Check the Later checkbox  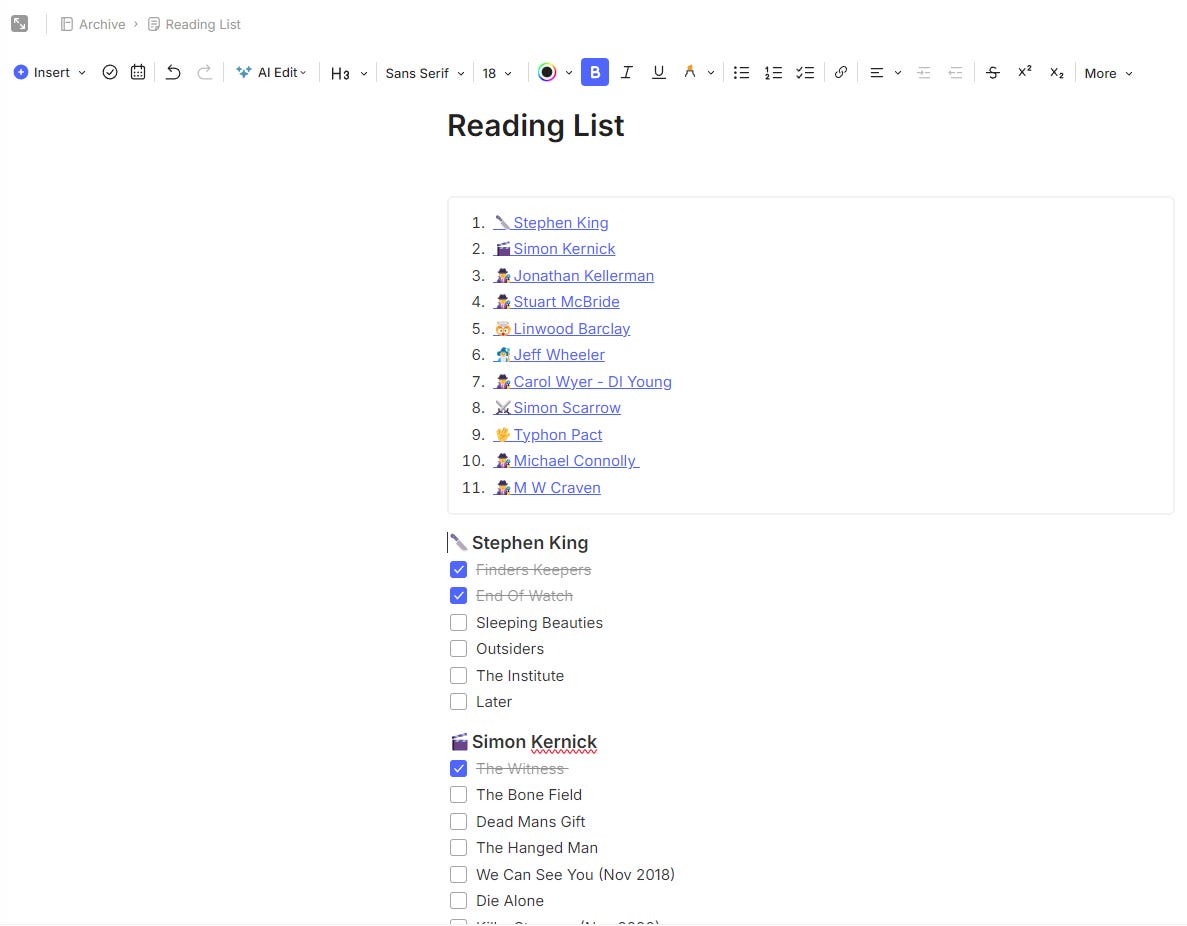[458, 702]
